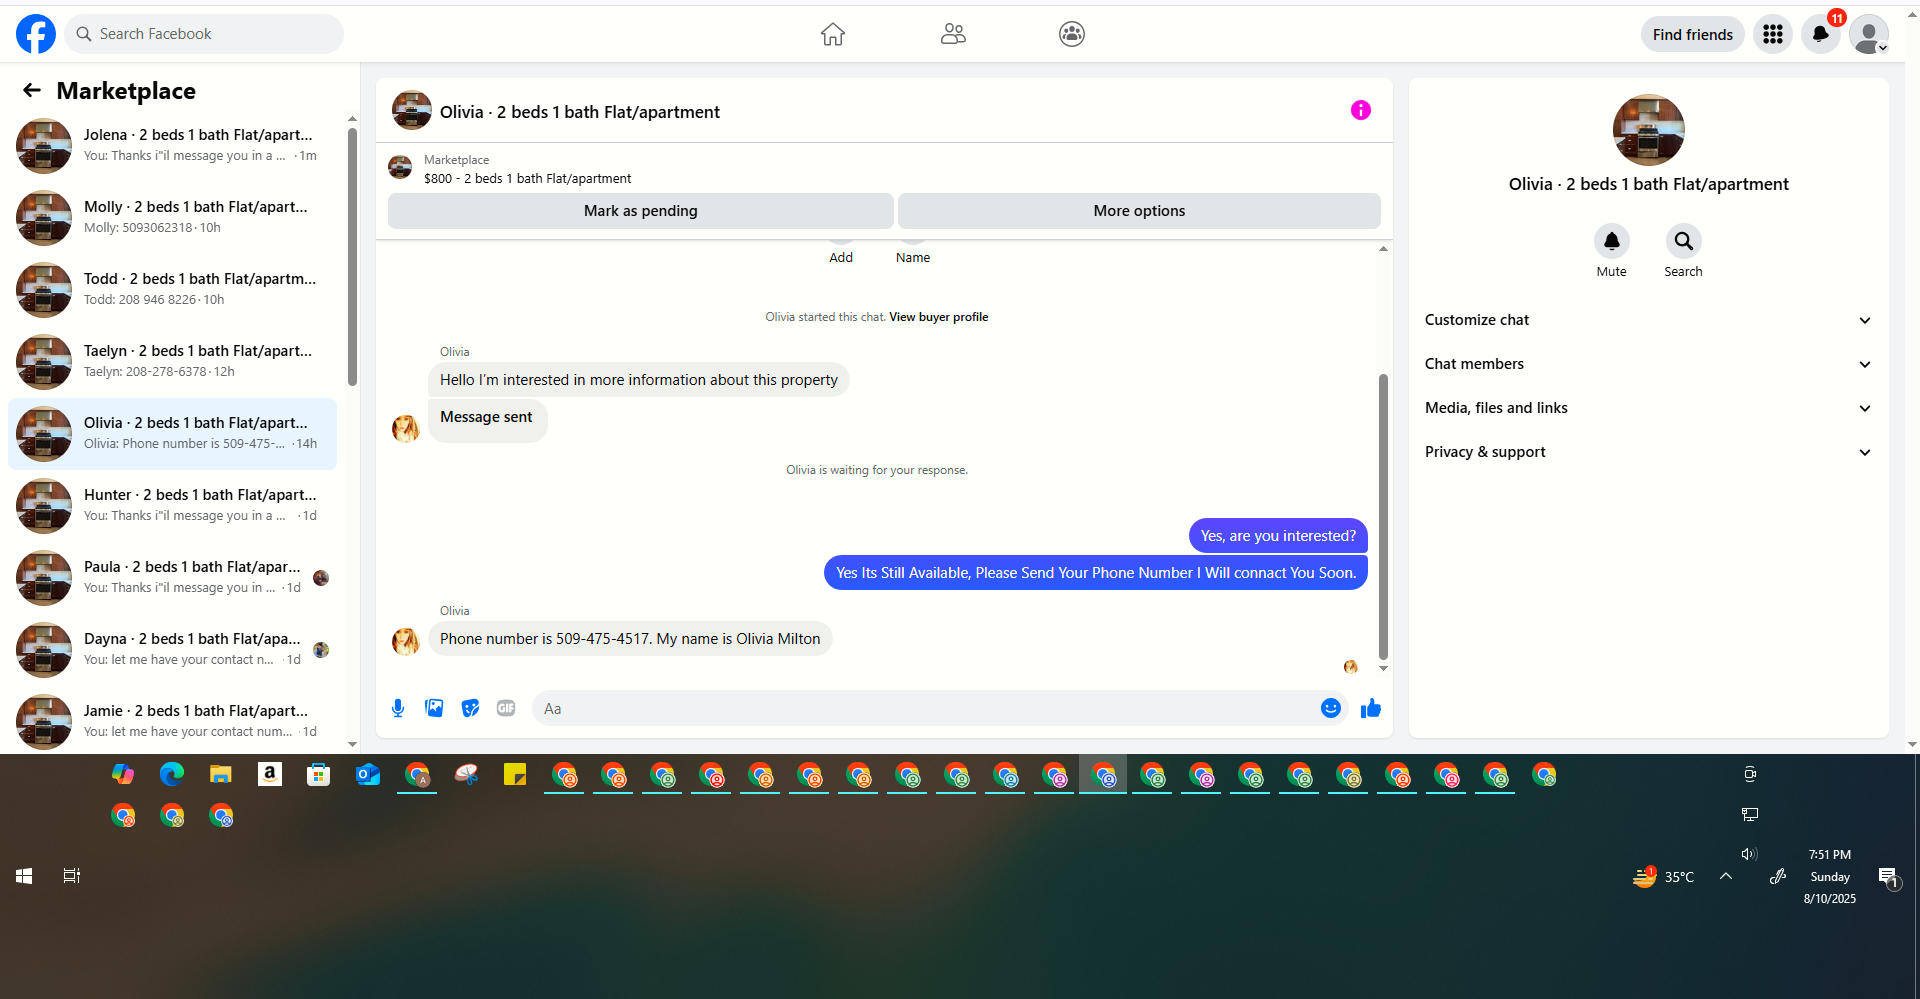
Task: Click Olivia's listing thumbnail in right panel
Action: tap(1648, 130)
